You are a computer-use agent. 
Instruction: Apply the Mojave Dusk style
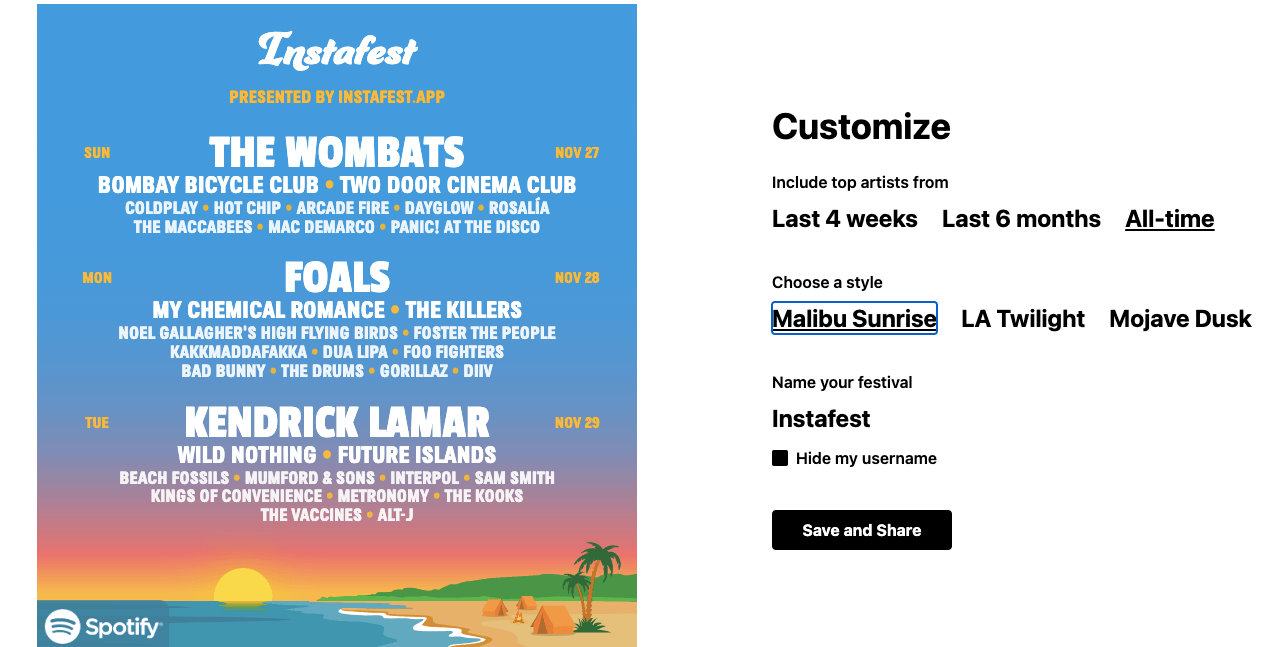click(1180, 319)
